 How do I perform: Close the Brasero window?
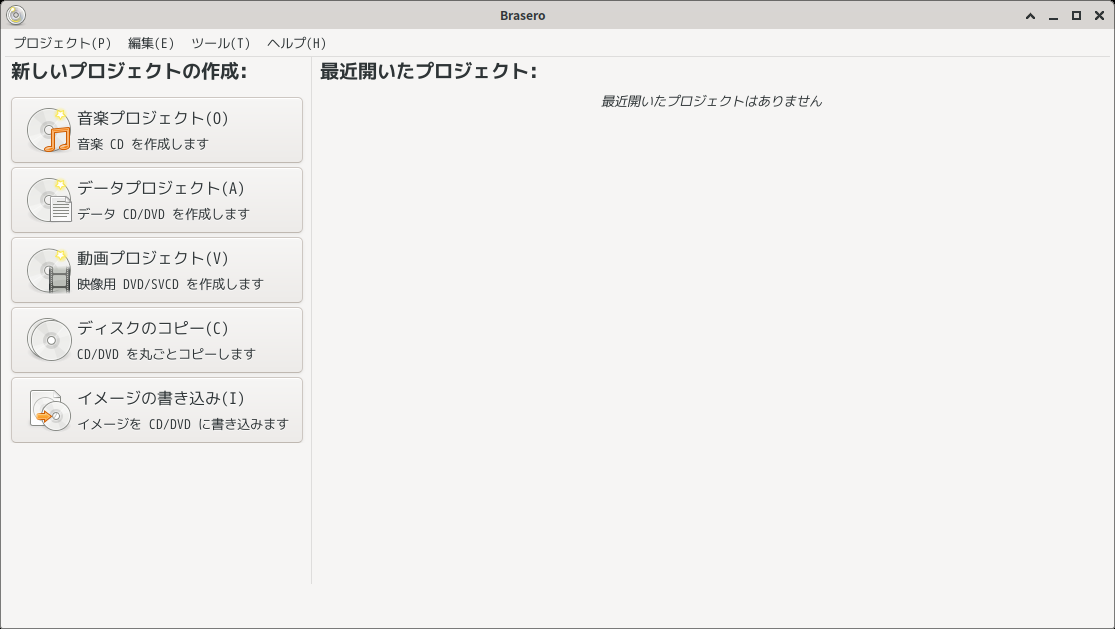[x=1099, y=16]
